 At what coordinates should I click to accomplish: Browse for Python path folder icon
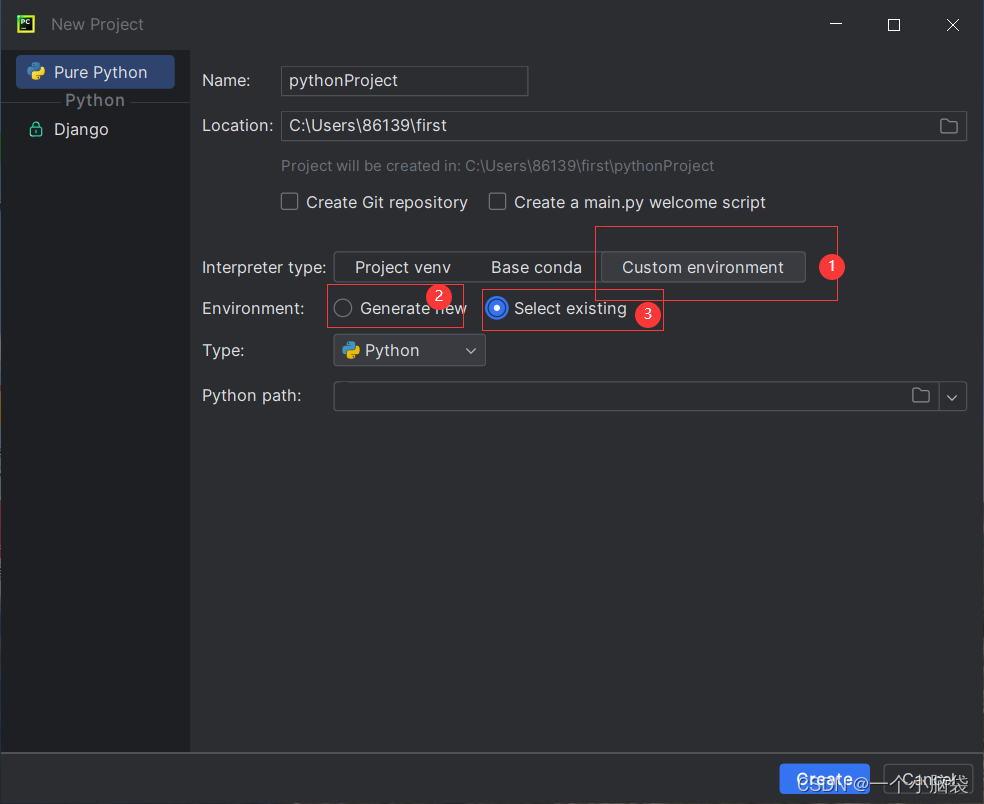(x=921, y=395)
